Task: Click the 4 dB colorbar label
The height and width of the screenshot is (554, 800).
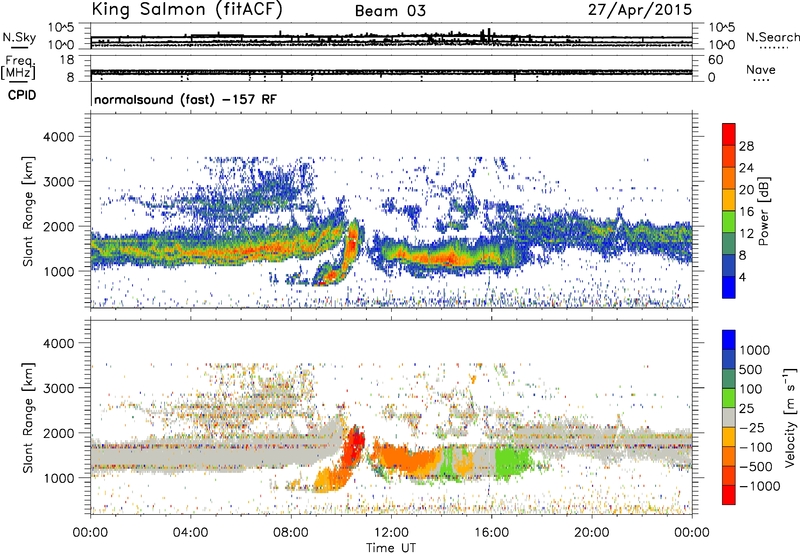Action: (x=743, y=277)
